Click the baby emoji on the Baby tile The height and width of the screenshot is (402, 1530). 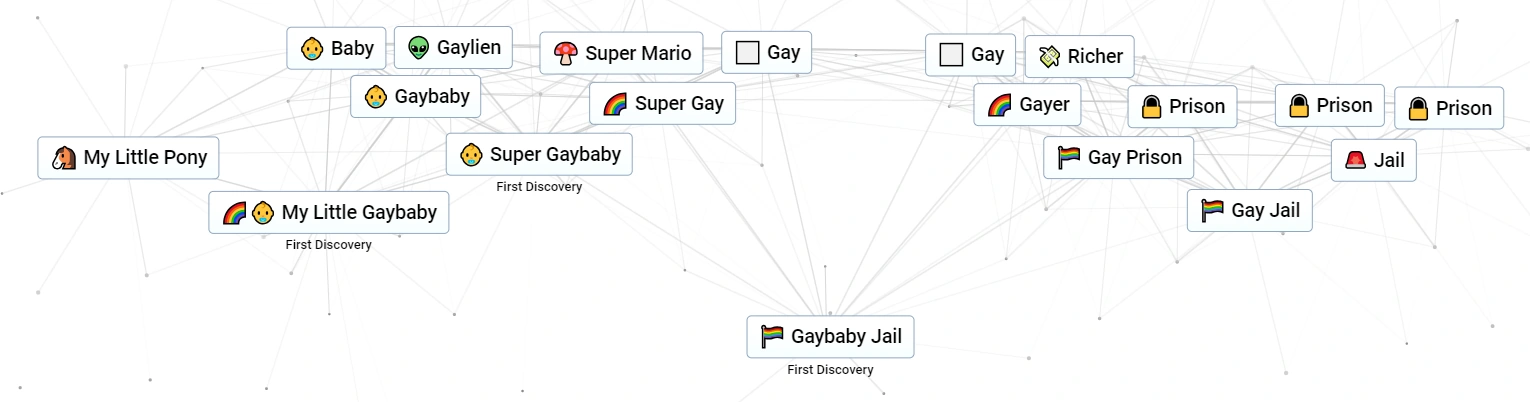[x=312, y=48]
